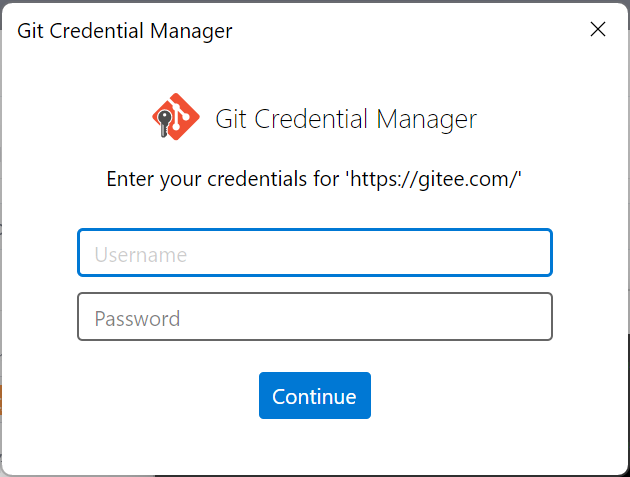Select the Password placeholder text

coord(137,319)
